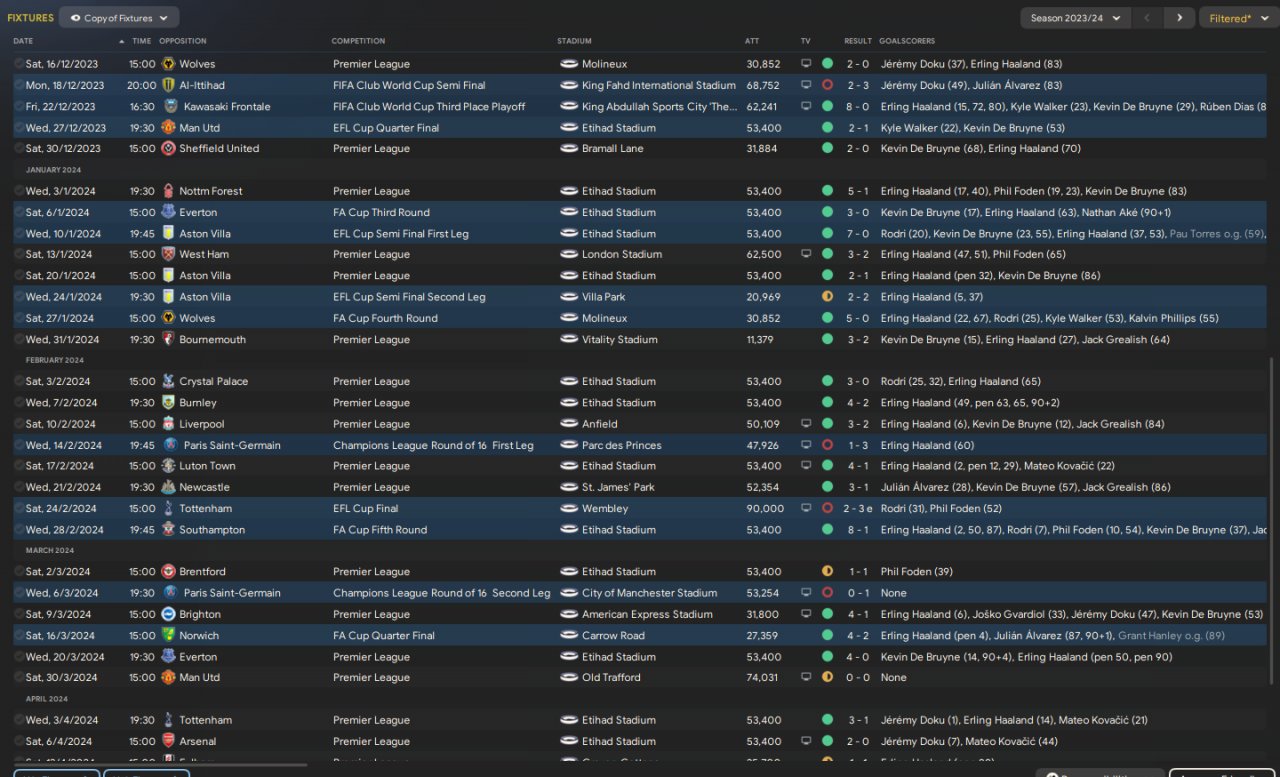
Task: Sort by the Opposition column header
Action: tap(183, 41)
